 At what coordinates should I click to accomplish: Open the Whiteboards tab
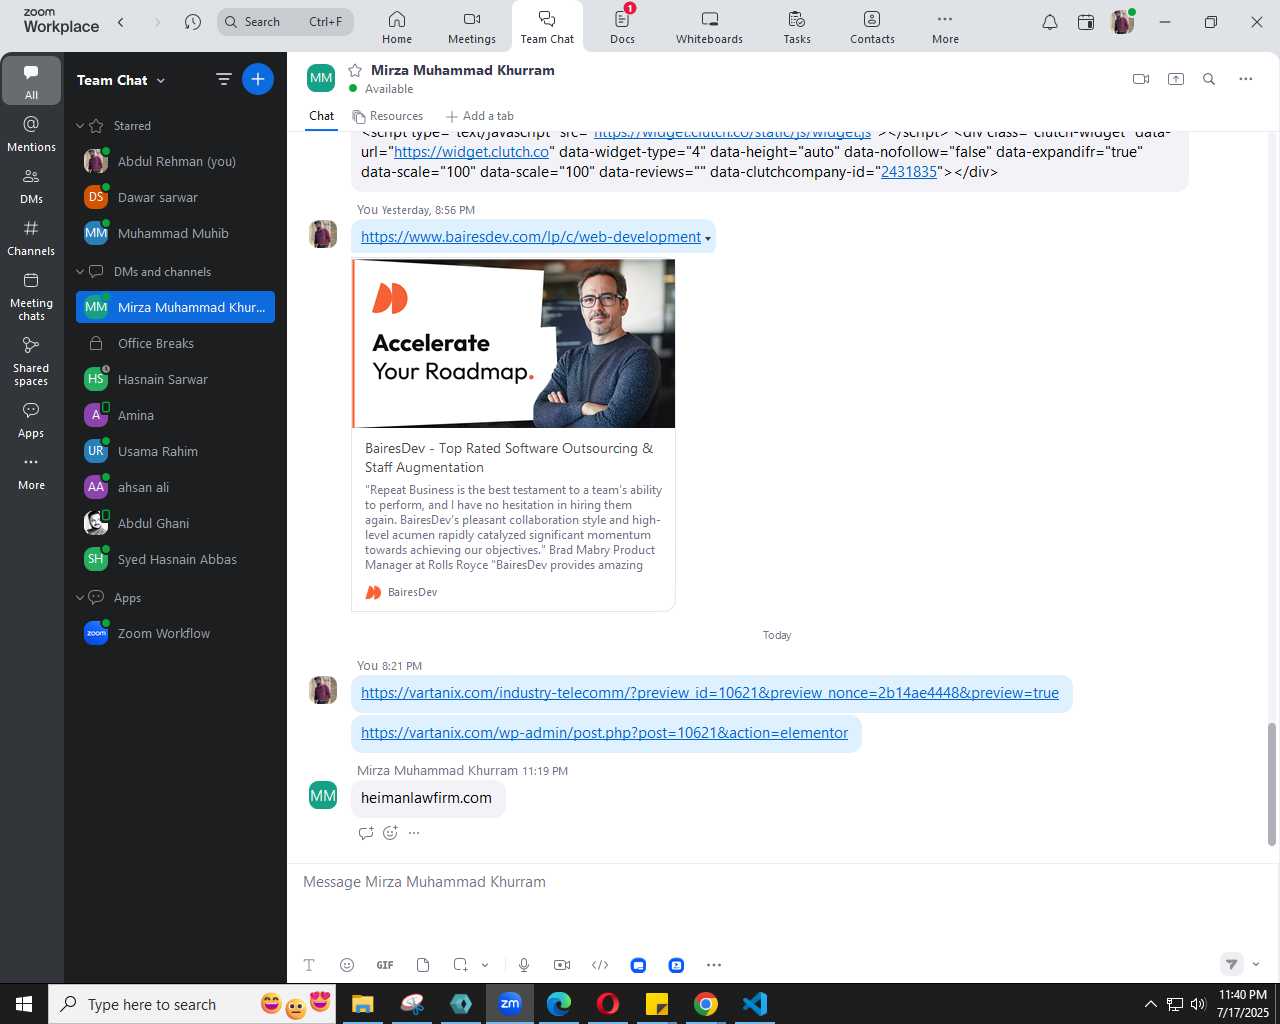709,27
